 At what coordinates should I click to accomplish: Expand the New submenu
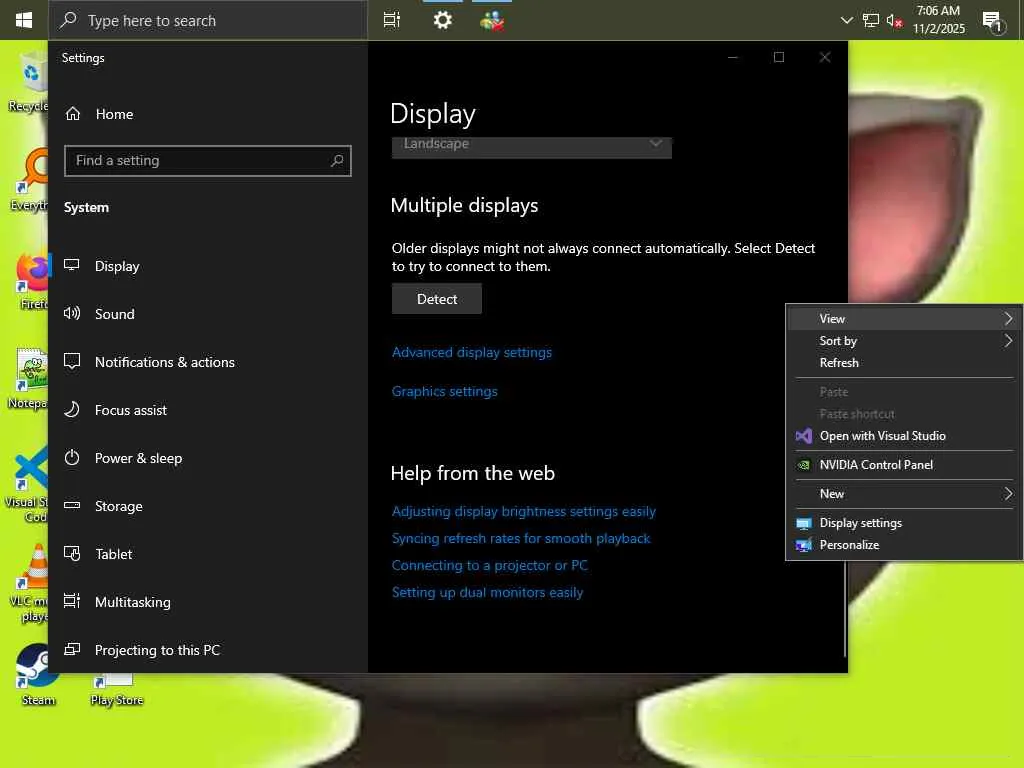[904, 494]
